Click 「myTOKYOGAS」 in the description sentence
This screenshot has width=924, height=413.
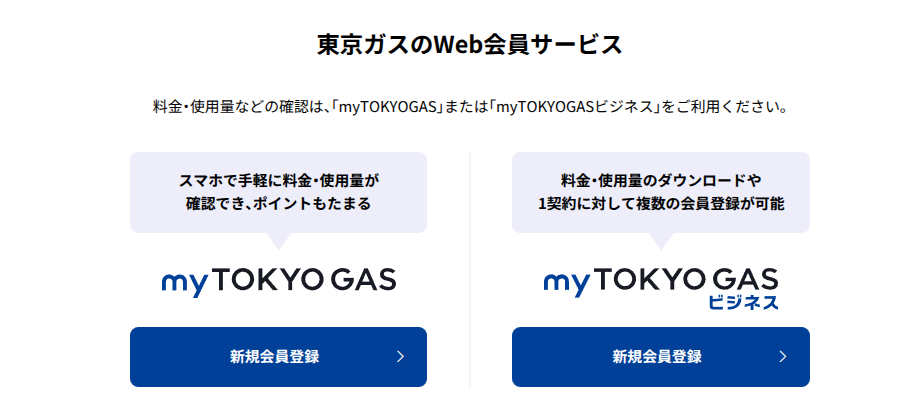391,106
